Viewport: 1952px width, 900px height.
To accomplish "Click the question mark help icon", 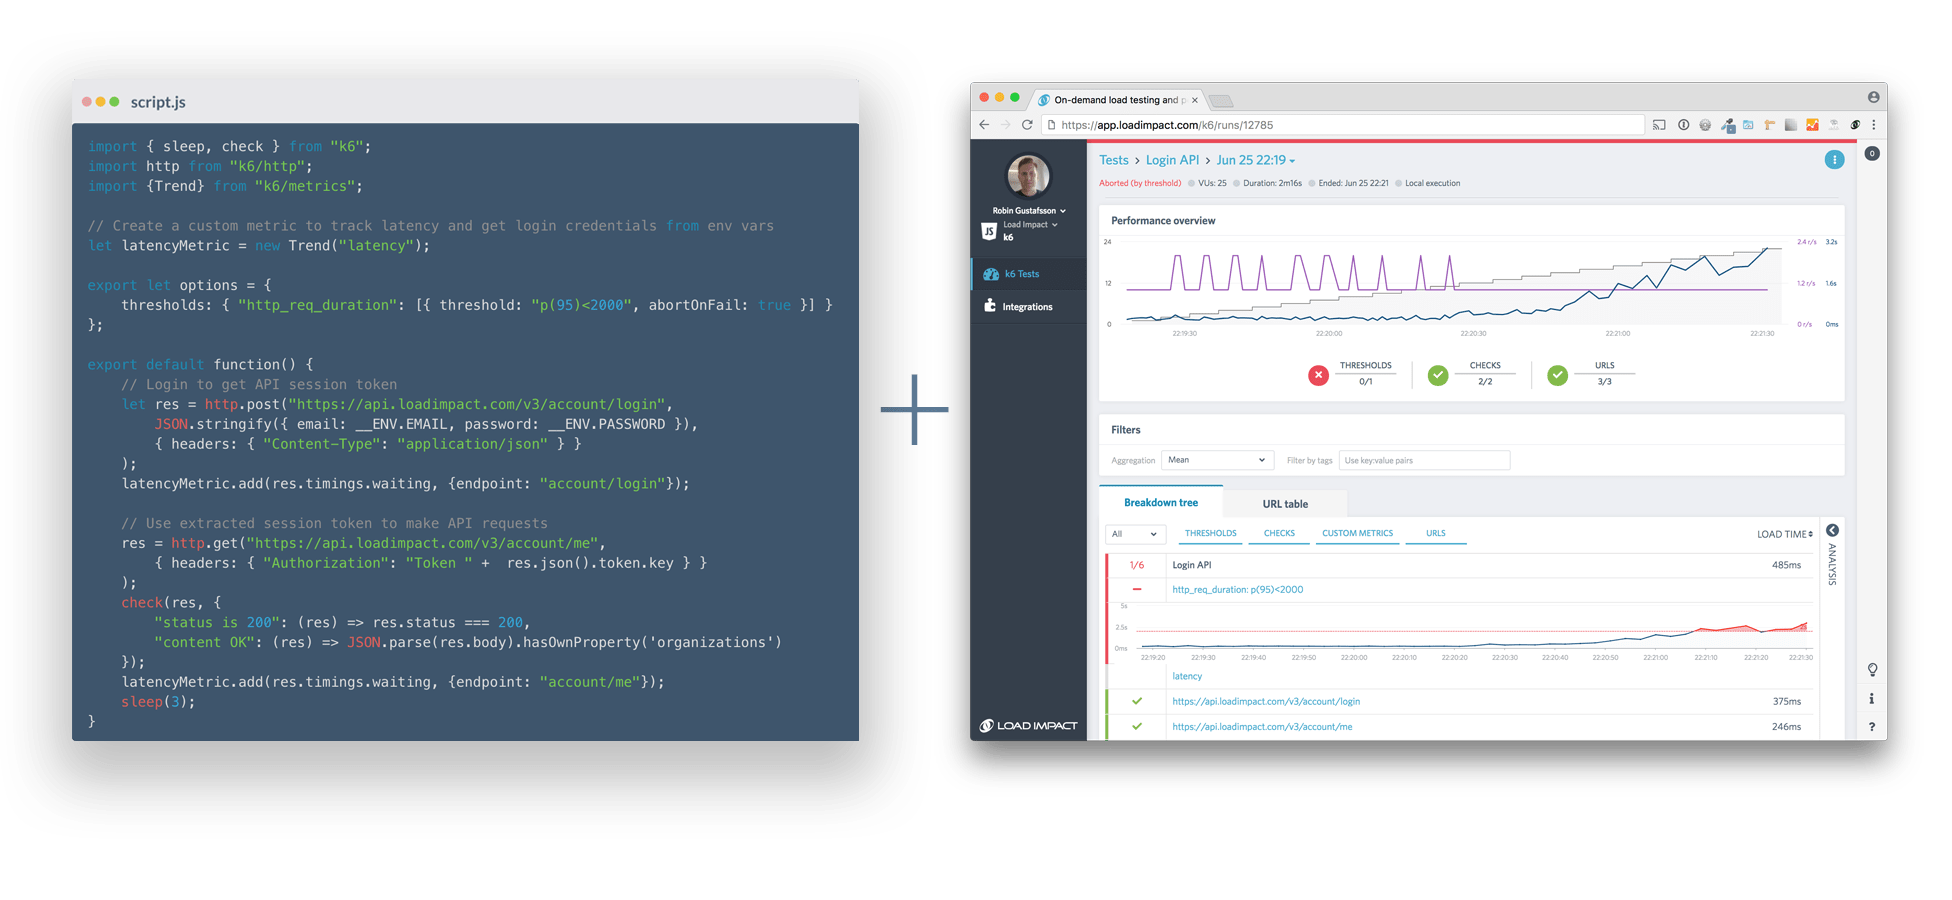I will tap(1872, 726).
